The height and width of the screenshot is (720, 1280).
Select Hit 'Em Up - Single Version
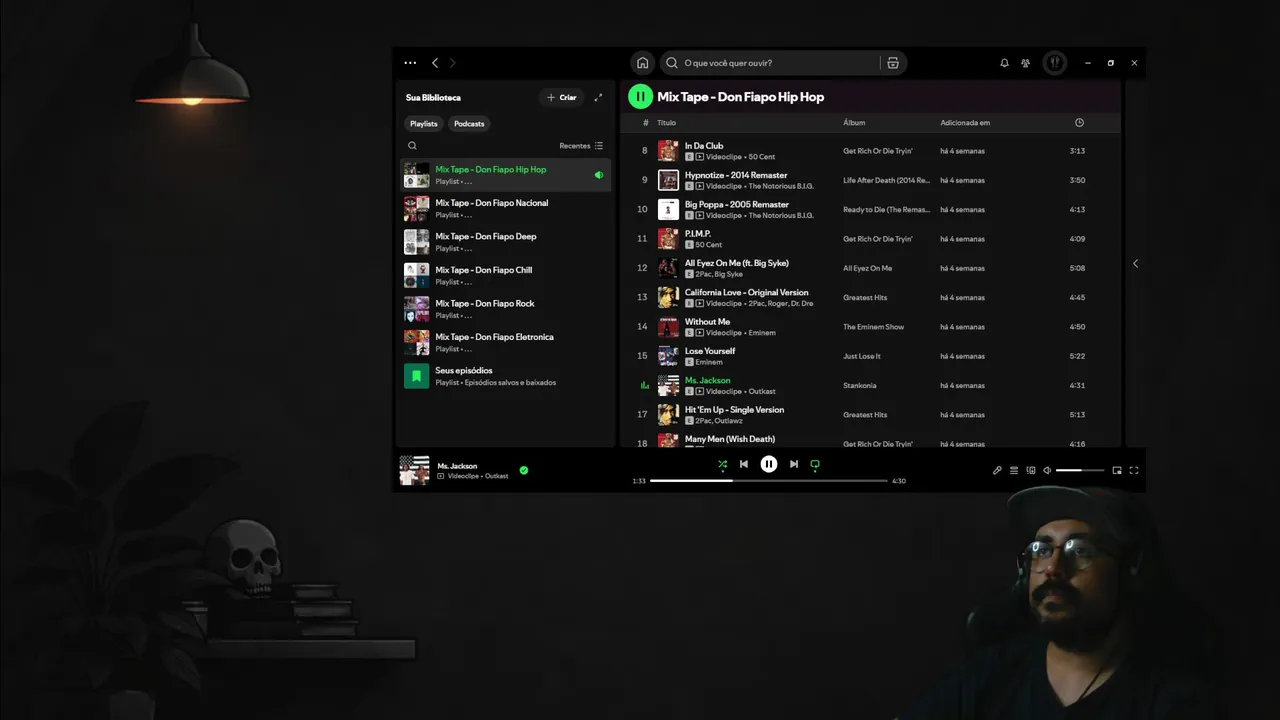(x=870, y=415)
